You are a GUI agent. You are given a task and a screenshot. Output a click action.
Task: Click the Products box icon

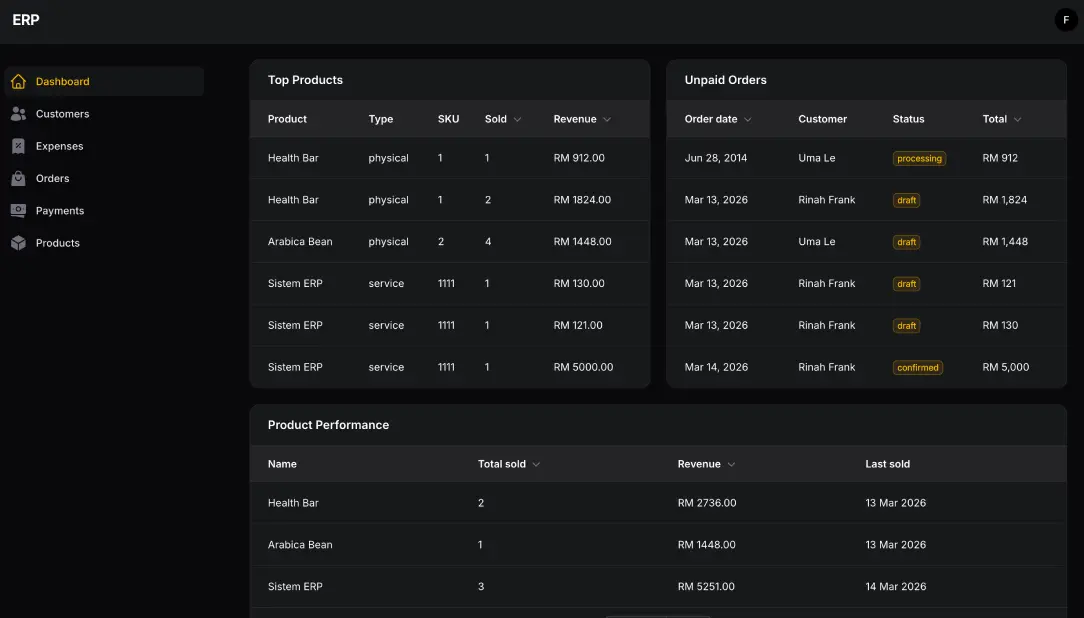coord(19,243)
